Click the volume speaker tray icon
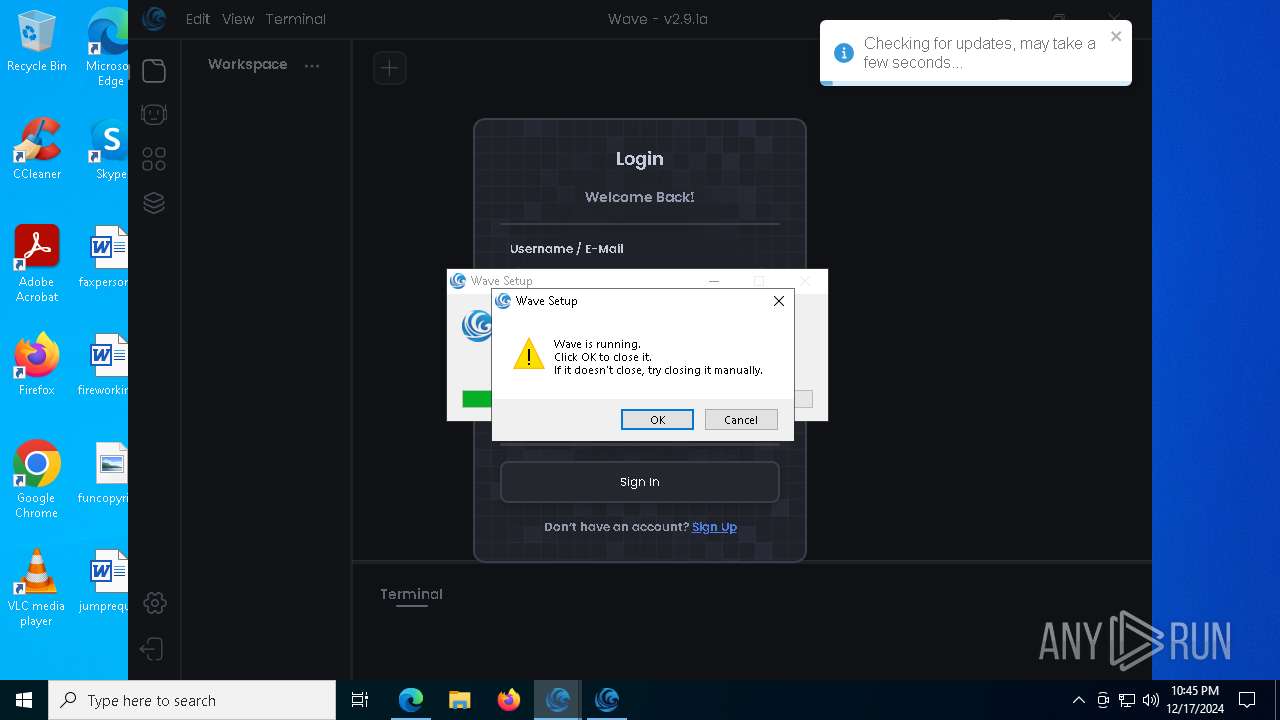This screenshot has width=1280, height=720. [1150, 700]
